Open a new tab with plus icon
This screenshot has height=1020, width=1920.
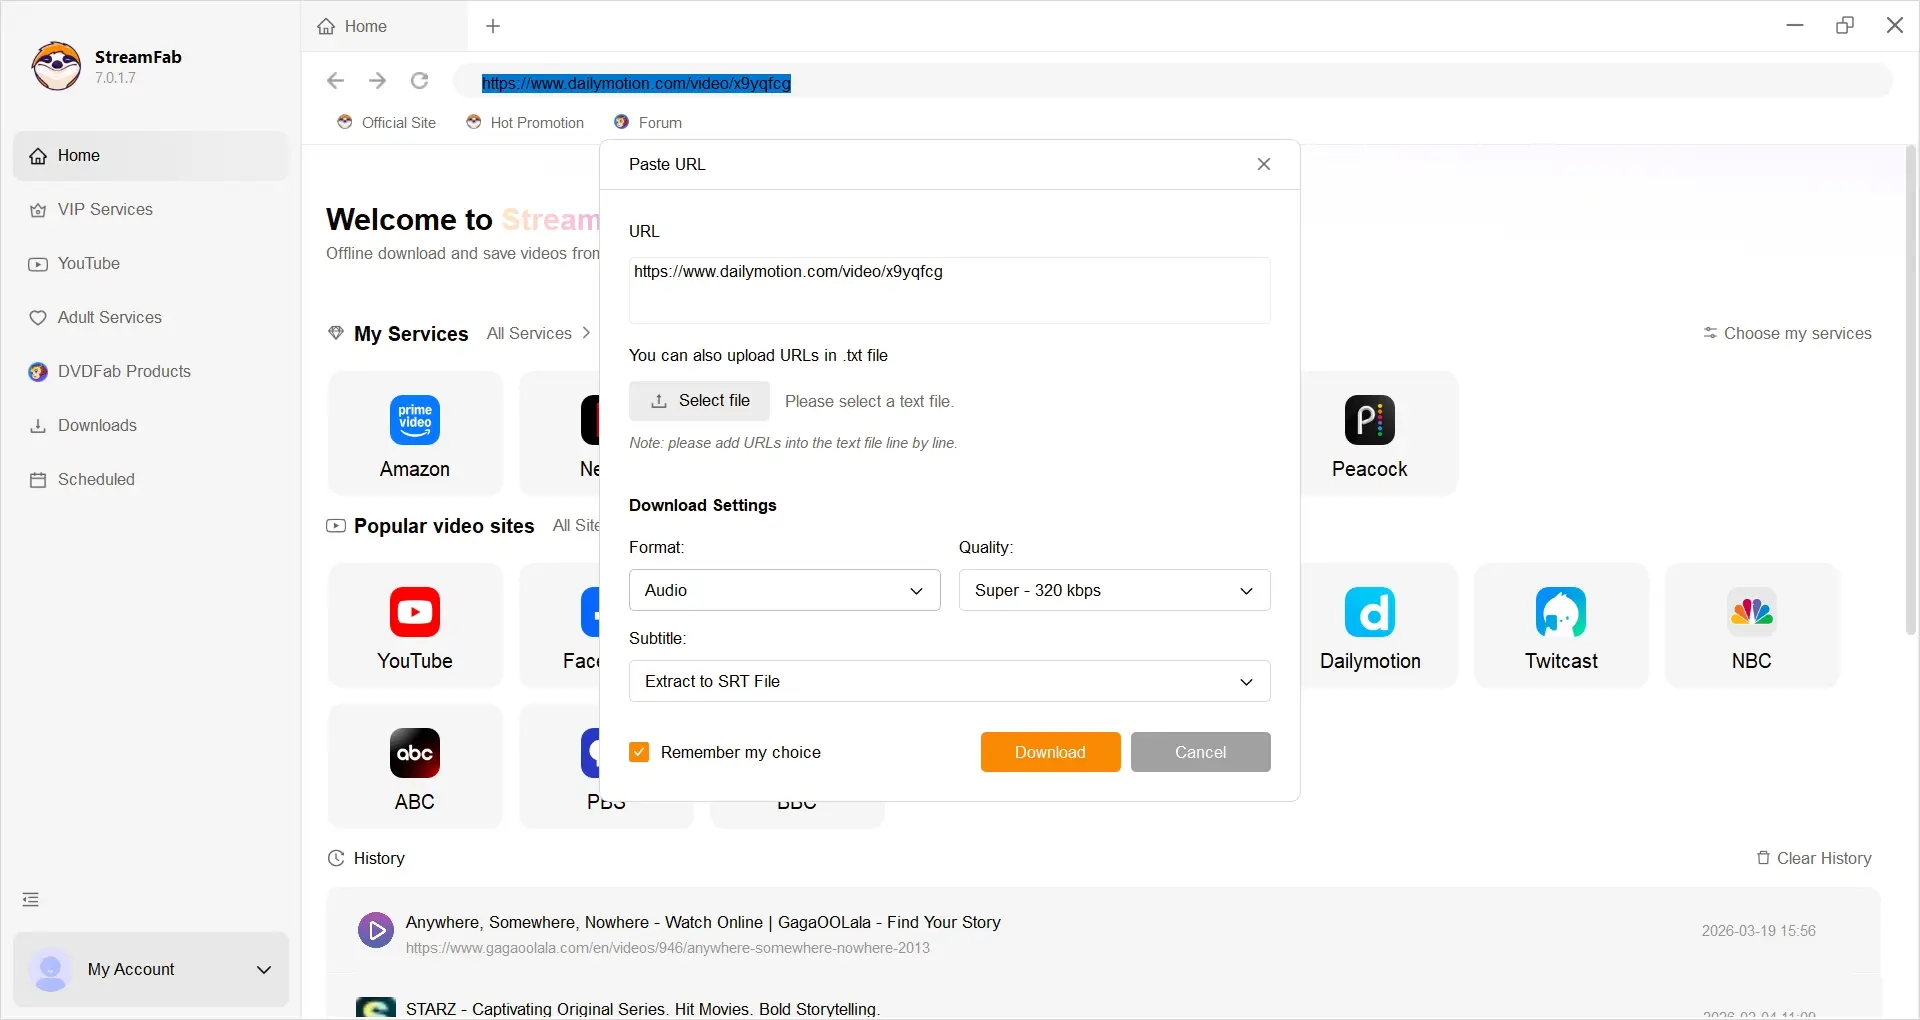tap(493, 26)
